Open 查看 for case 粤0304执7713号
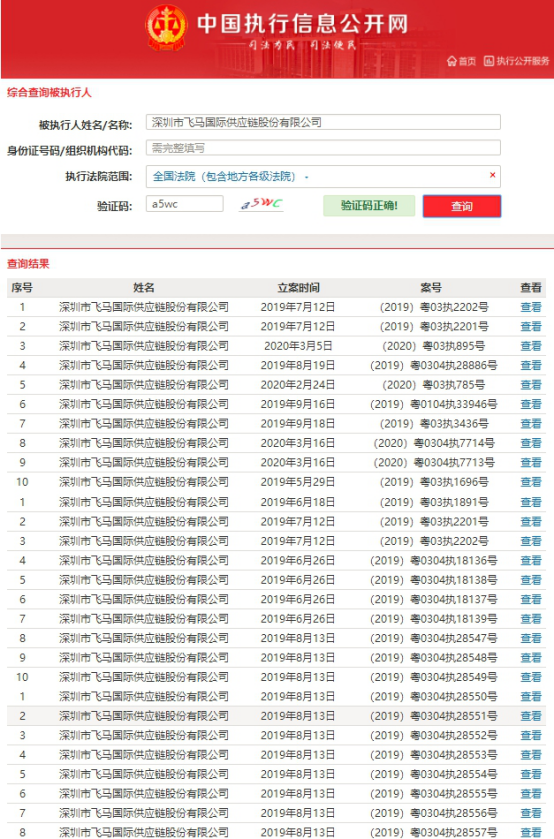This screenshot has height=839, width=554. click(531, 462)
